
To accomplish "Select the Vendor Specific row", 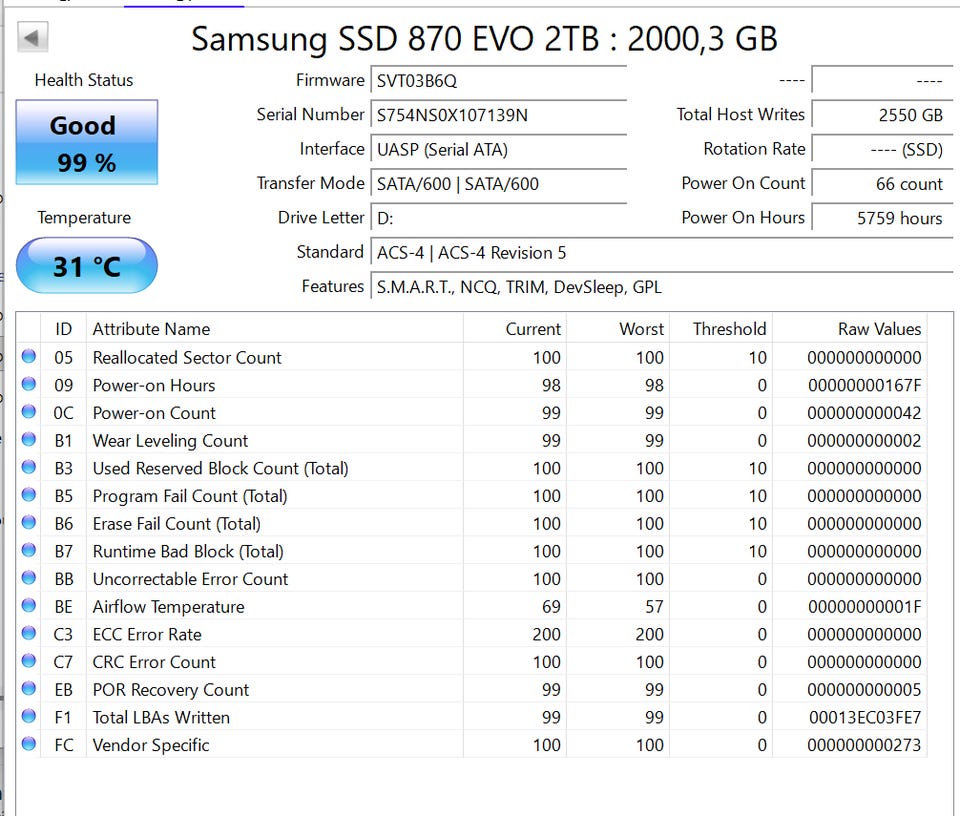I will tap(471, 744).
